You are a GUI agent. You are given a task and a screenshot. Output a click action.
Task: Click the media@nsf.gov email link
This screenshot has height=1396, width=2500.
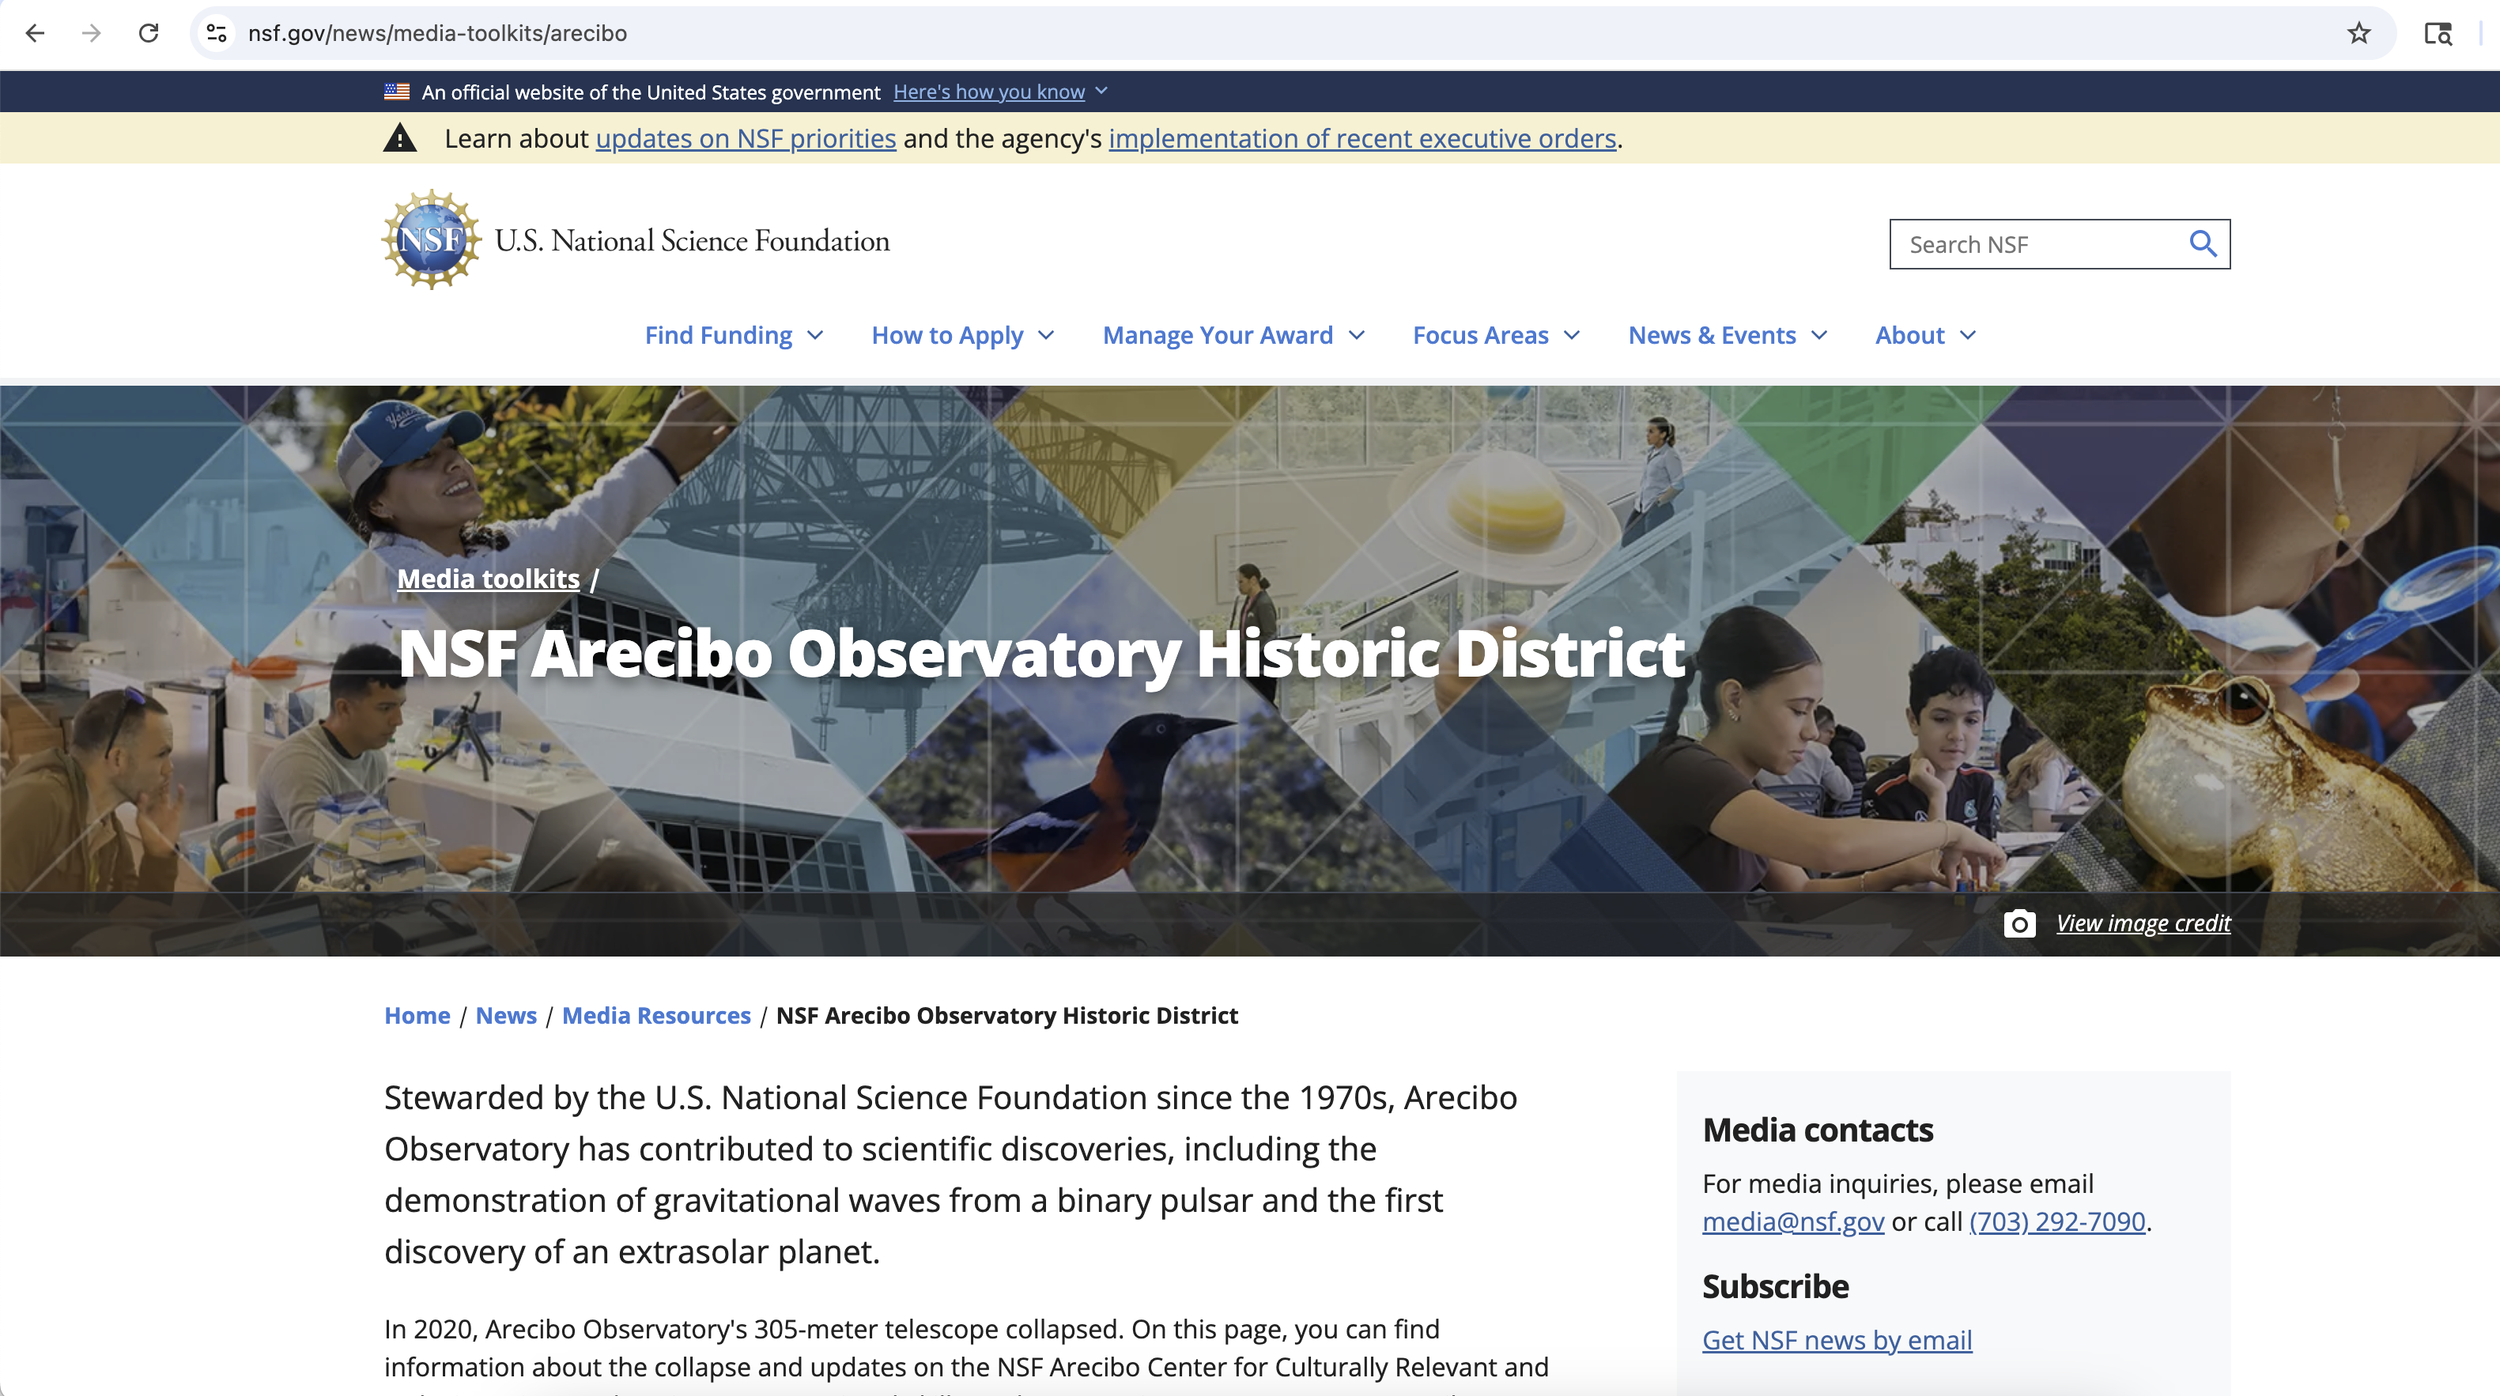click(x=1792, y=1221)
